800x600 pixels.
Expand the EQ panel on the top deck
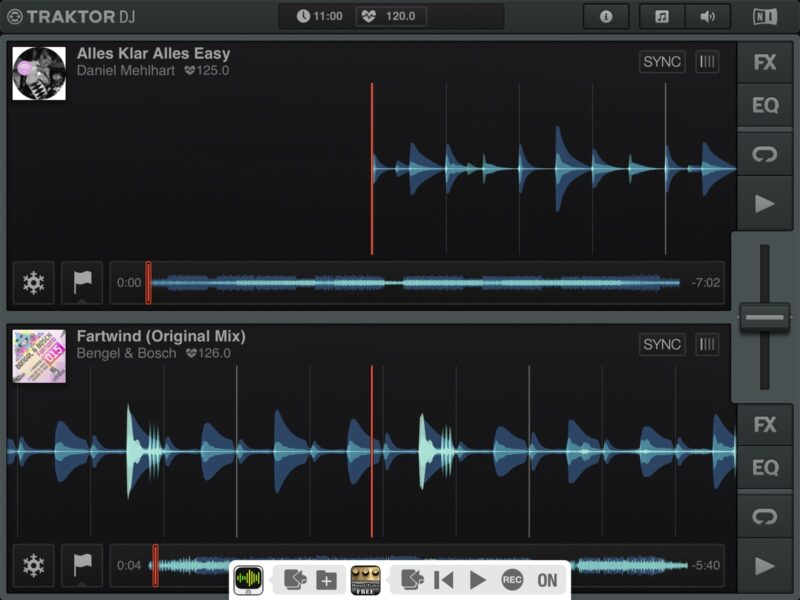765,106
